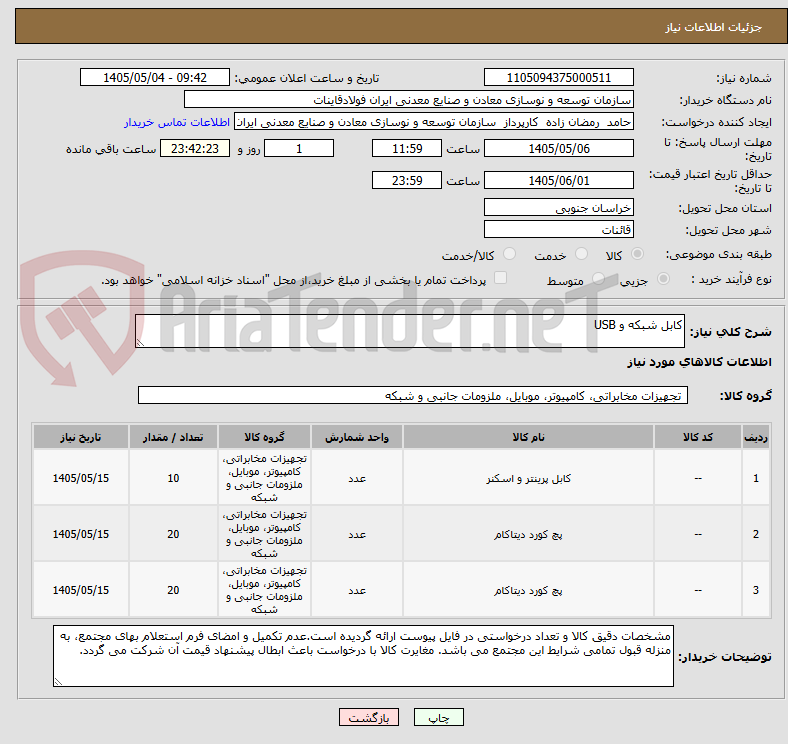Screen dimensions: 788x744
Task: Click پچ کورد دیتاکام in row 3
Action: pos(528,590)
